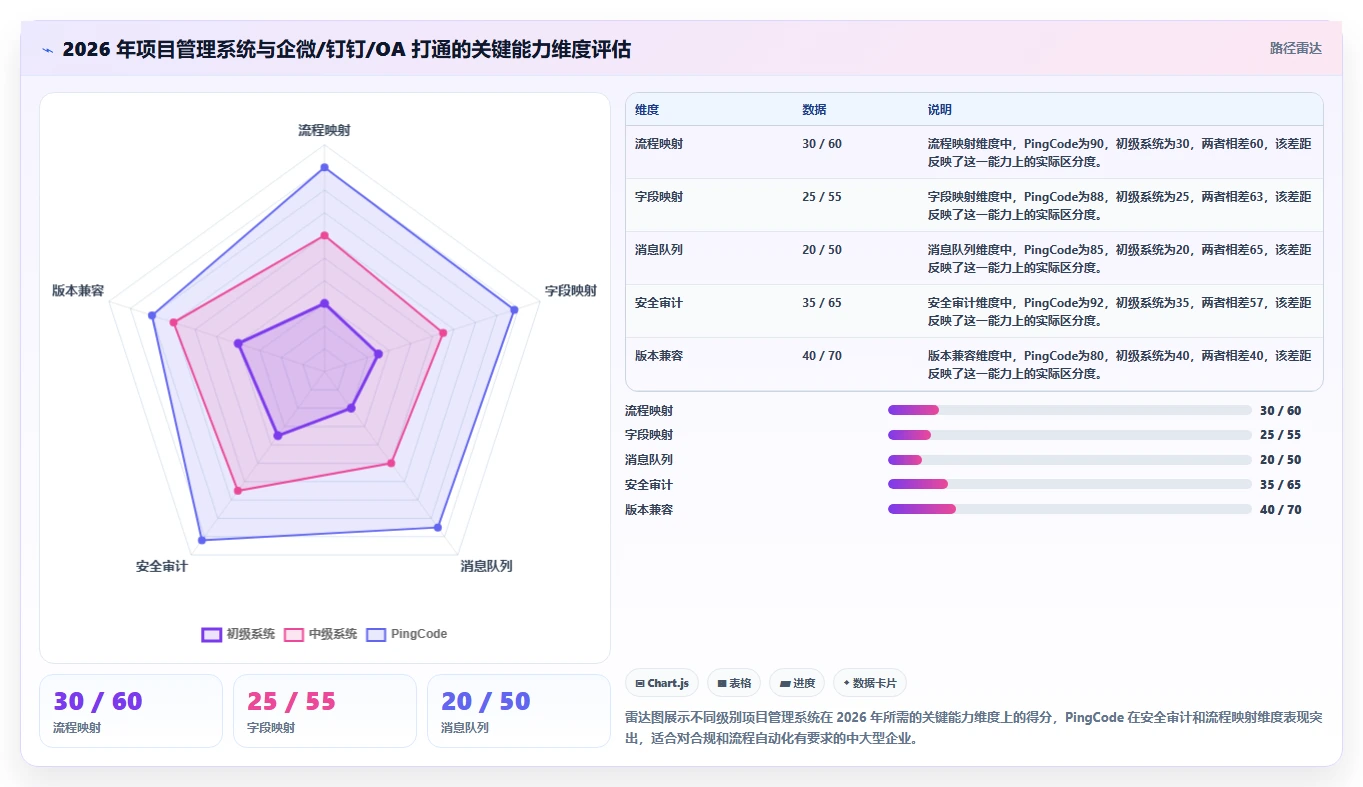1363x787 pixels.
Task: Click the 40 / 70 value in the table
Action: (822, 356)
